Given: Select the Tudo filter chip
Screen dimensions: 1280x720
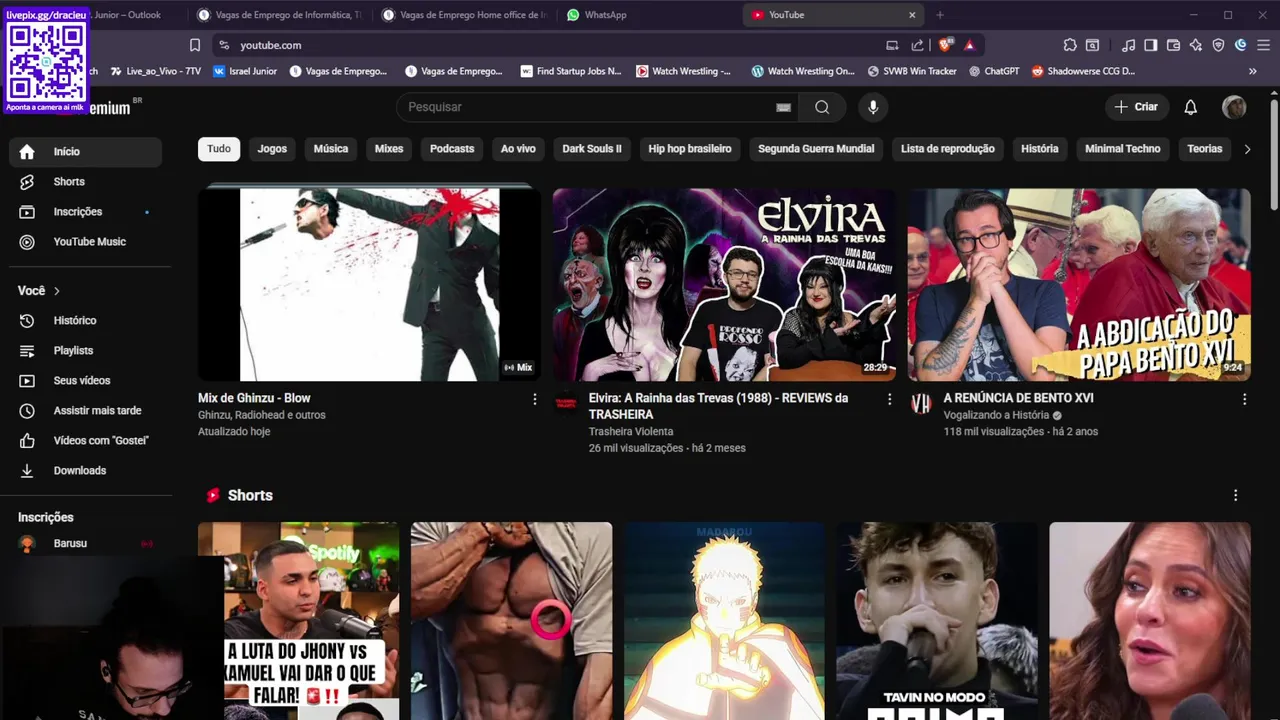Looking at the screenshot, I should [219, 149].
